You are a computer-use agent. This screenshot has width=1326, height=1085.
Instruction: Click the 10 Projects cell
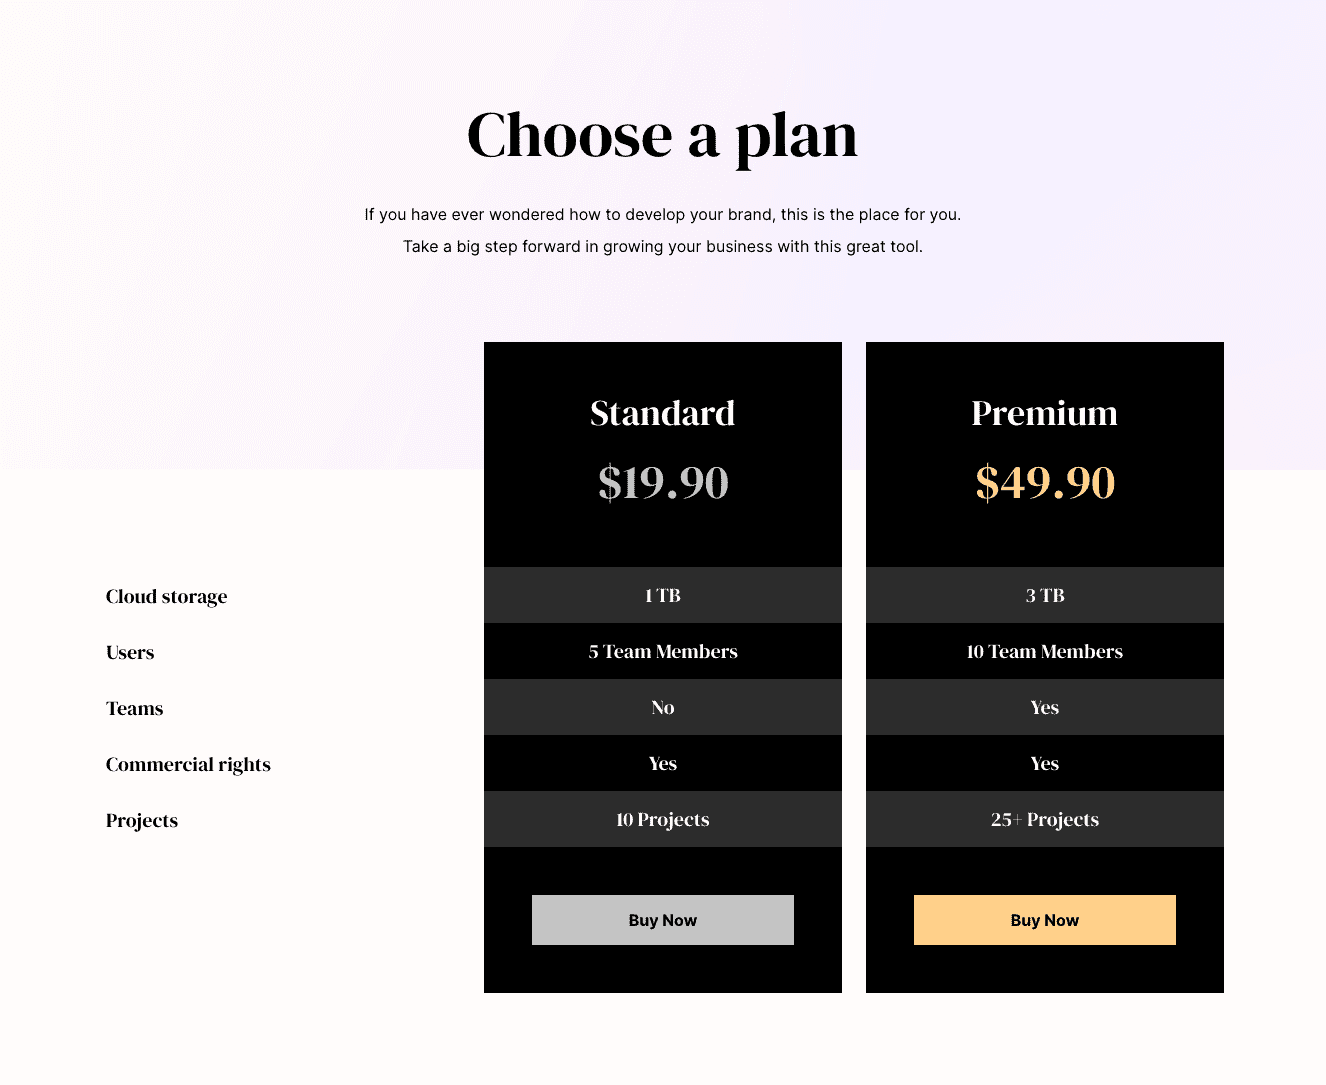(x=663, y=819)
